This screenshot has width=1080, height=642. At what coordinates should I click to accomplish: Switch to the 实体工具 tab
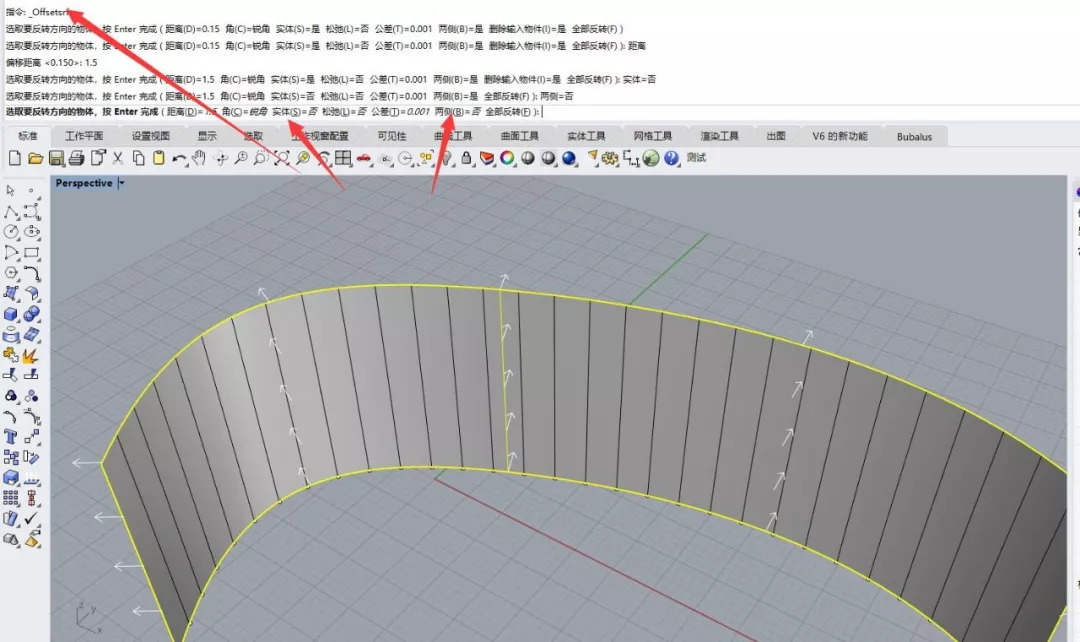point(586,136)
